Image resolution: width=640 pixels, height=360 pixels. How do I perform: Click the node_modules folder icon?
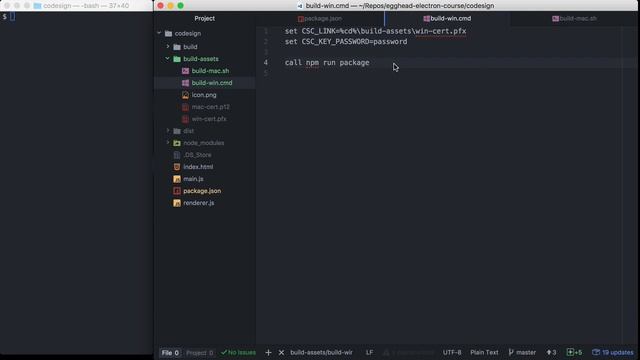[177, 143]
